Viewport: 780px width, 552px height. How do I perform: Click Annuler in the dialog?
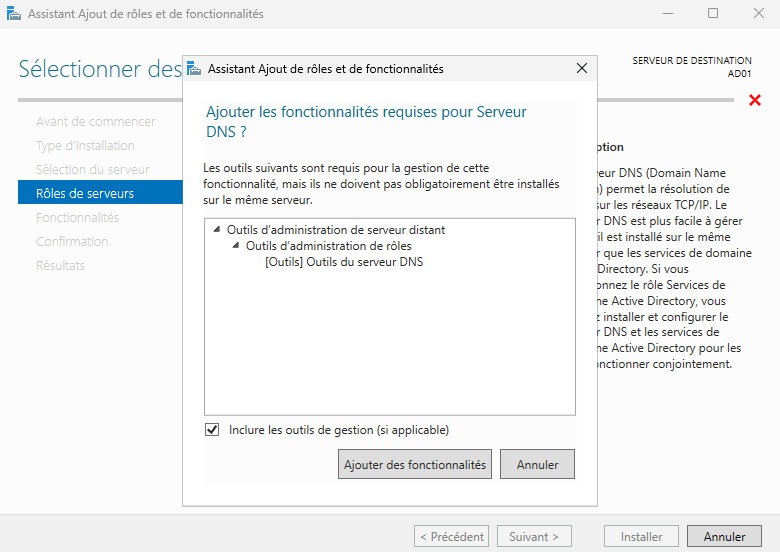[x=537, y=465]
